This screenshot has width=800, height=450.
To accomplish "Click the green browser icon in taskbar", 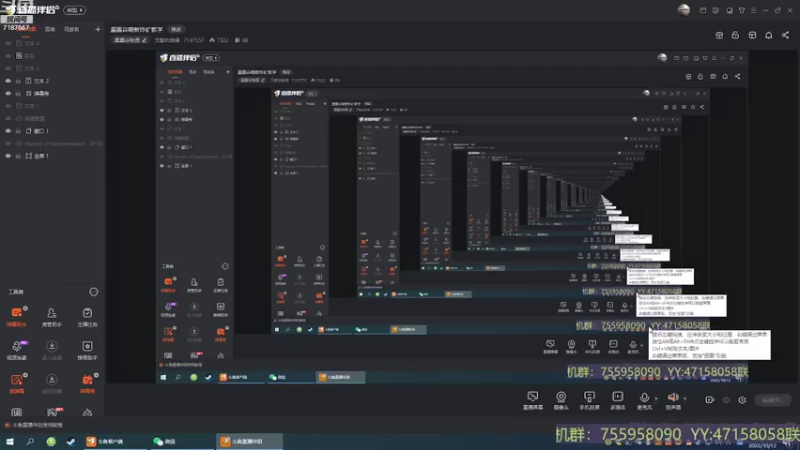I will click(51, 441).
